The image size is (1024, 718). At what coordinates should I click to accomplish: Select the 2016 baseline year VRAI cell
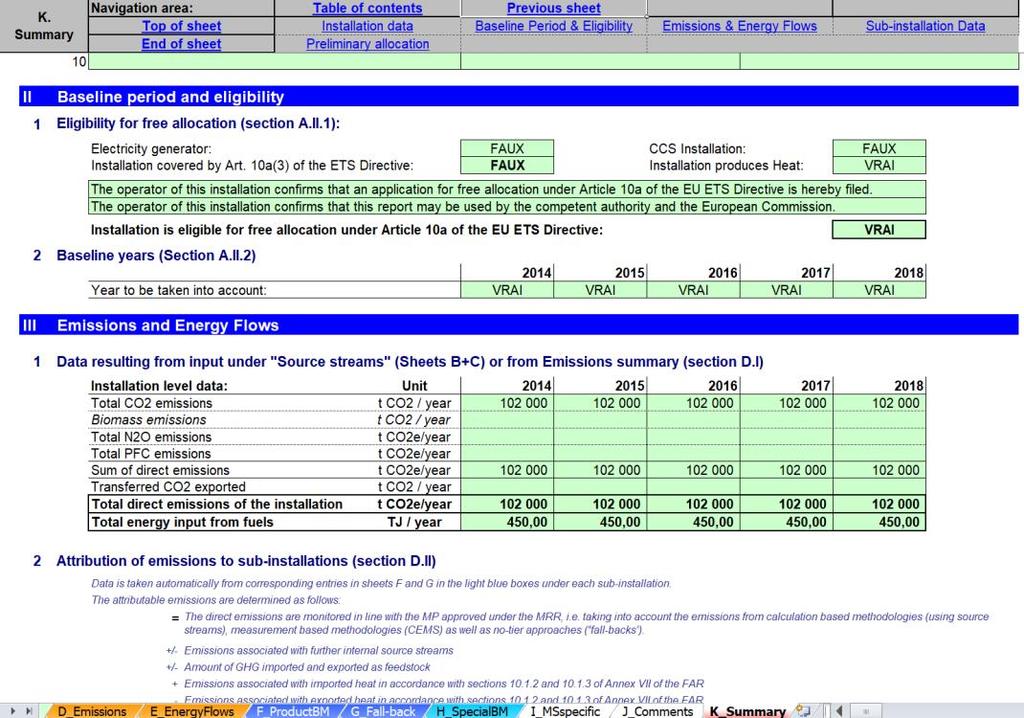693,290
